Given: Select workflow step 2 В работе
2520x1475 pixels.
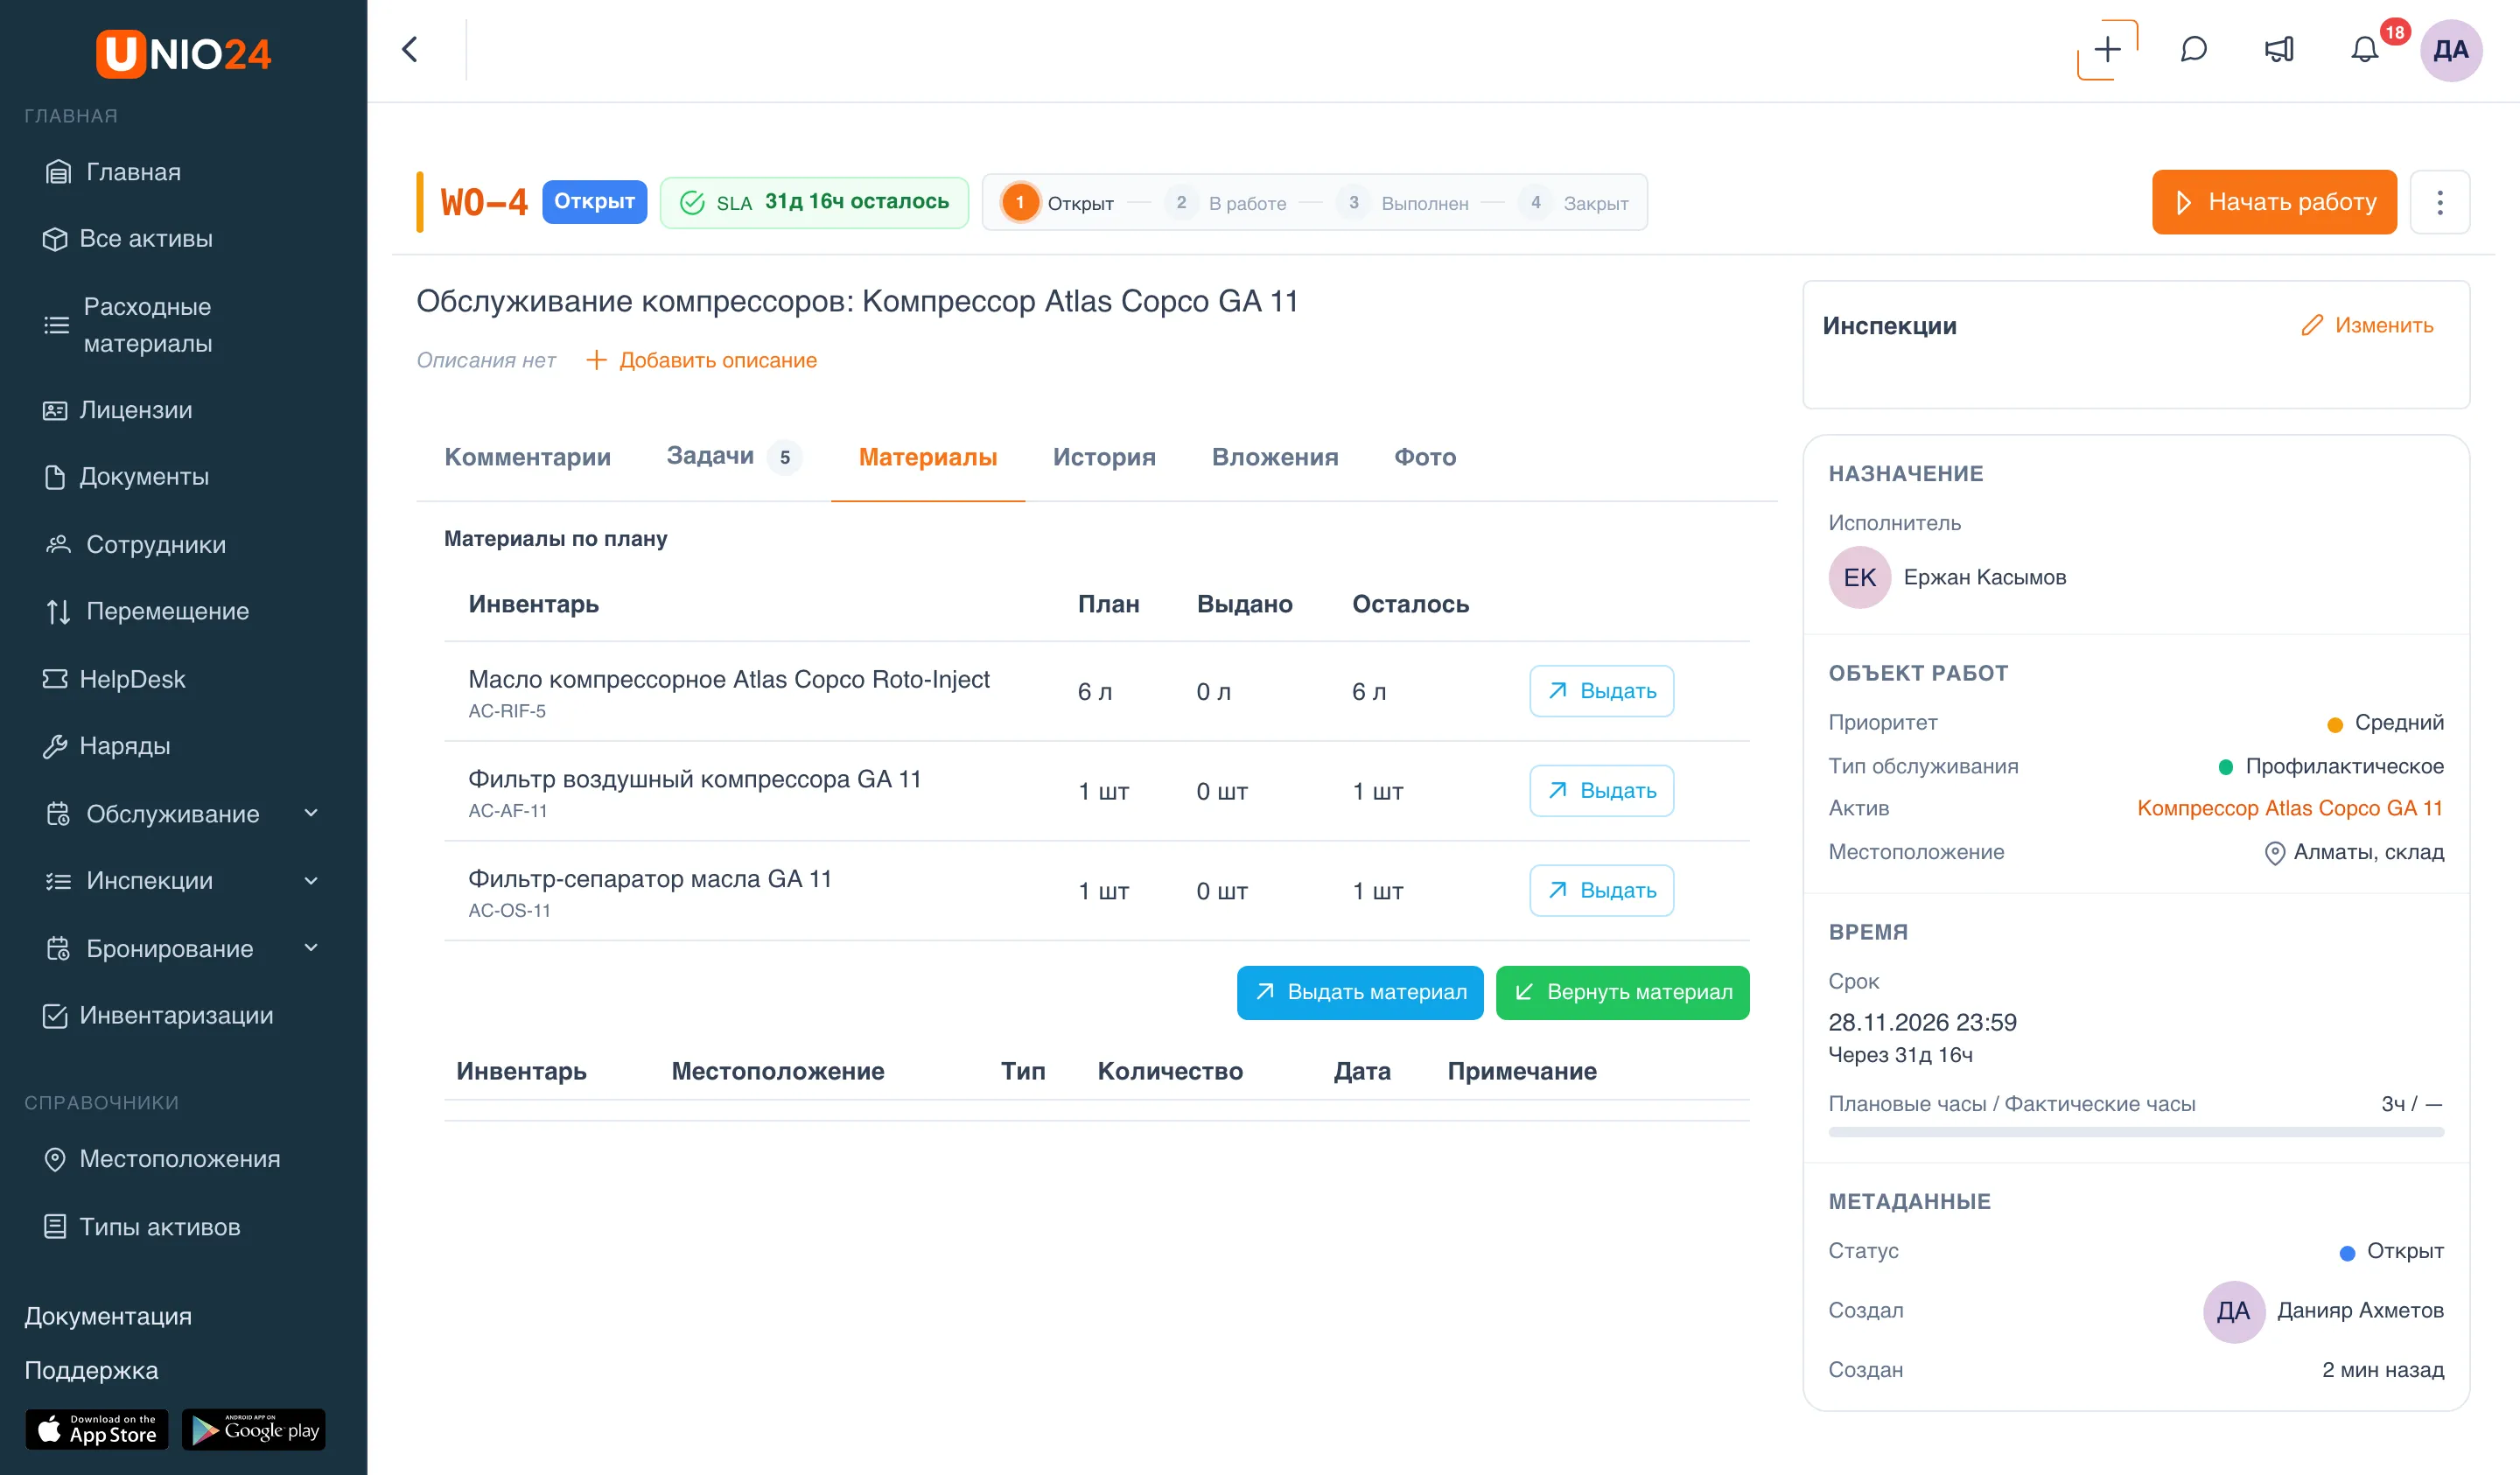Looking at the screenshot, I should (x=1227, y=203).
